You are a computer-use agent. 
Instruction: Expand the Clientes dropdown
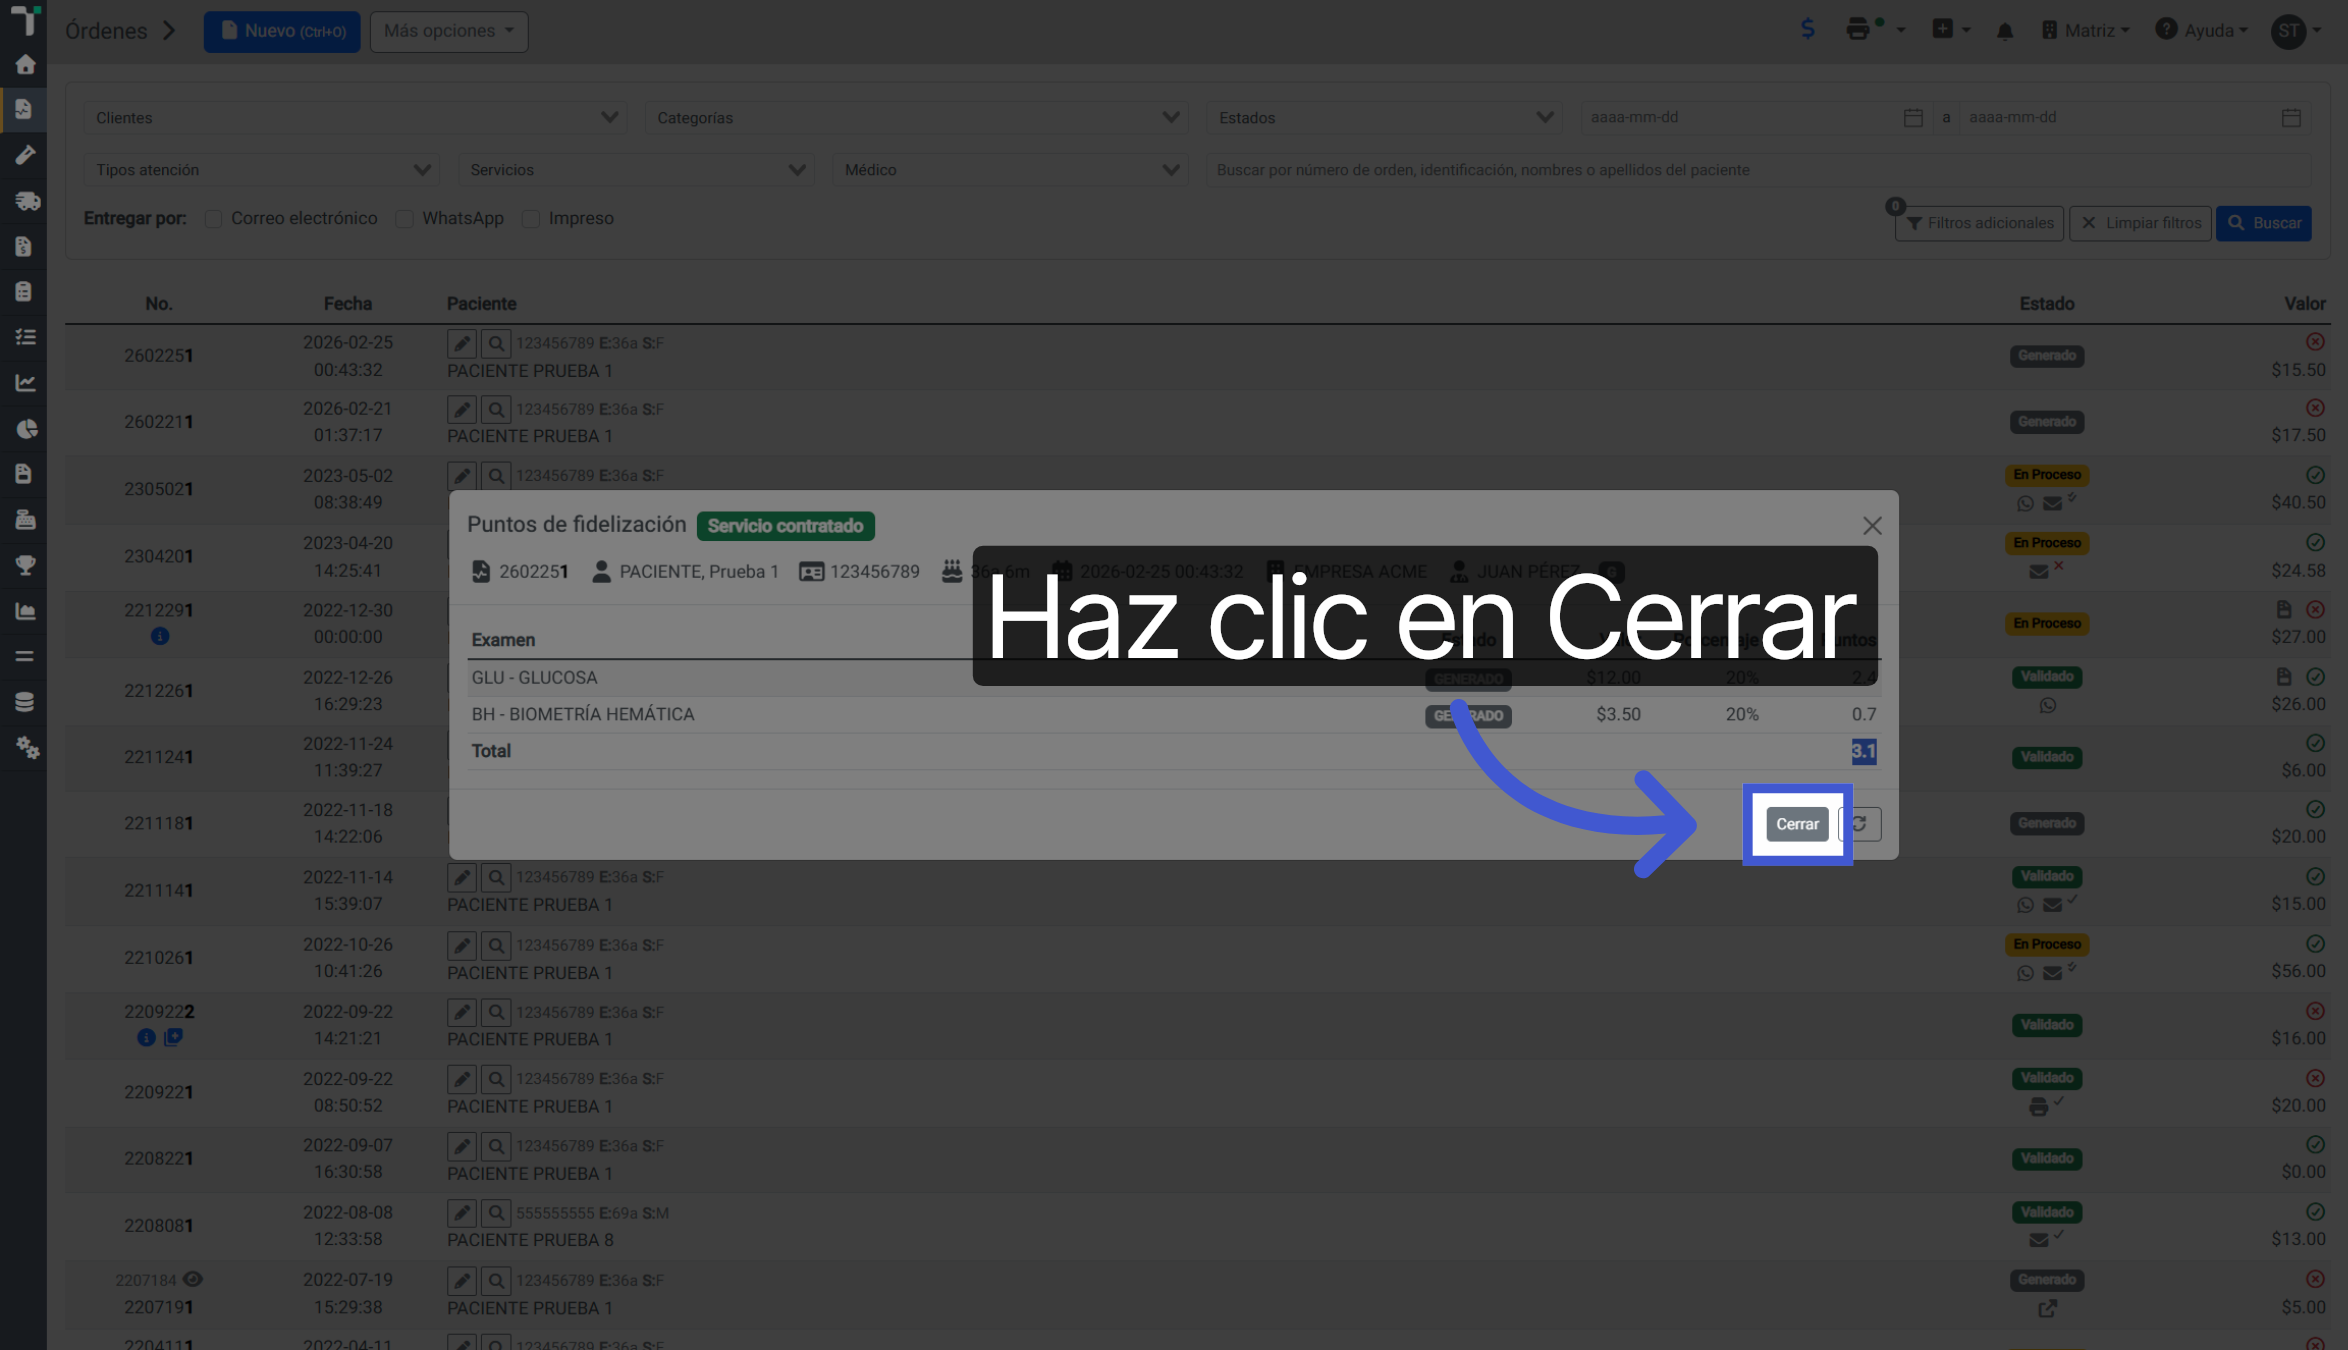(355, 118)
